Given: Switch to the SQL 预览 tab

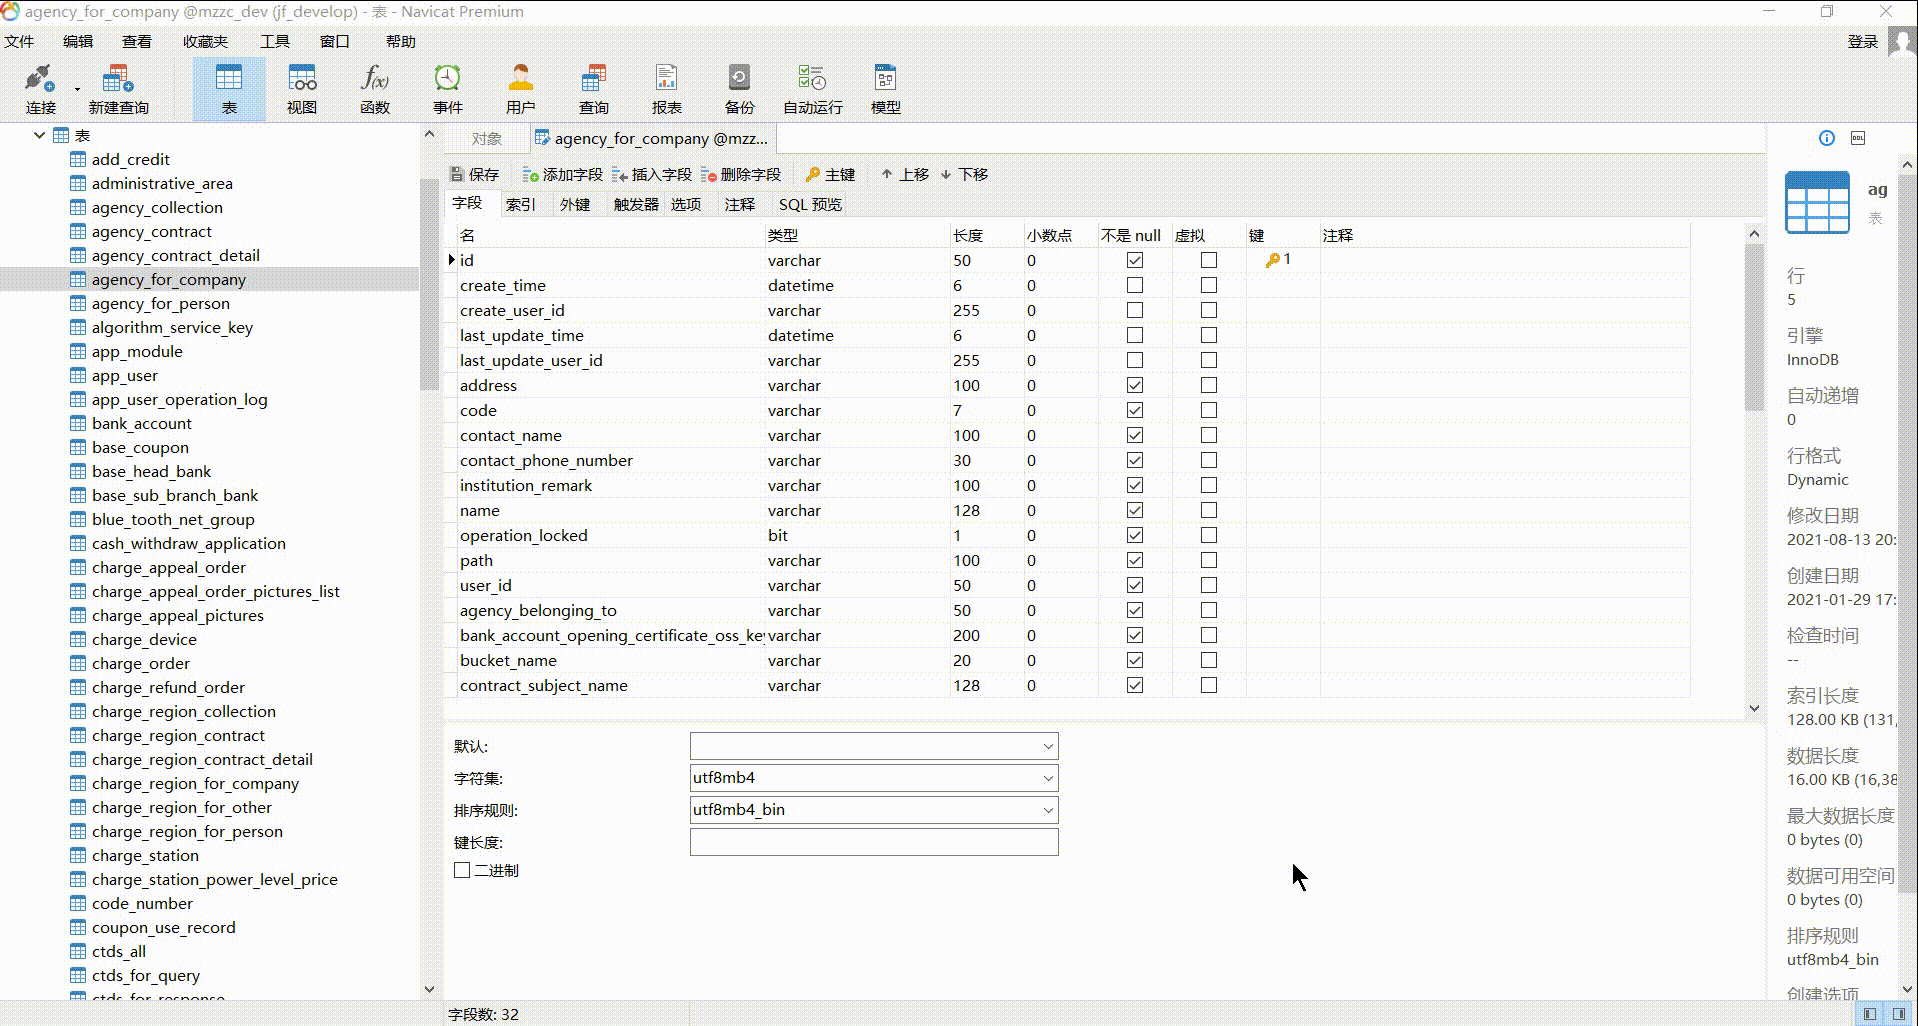Looking at the screenshot, I should [x=810, y=204].
